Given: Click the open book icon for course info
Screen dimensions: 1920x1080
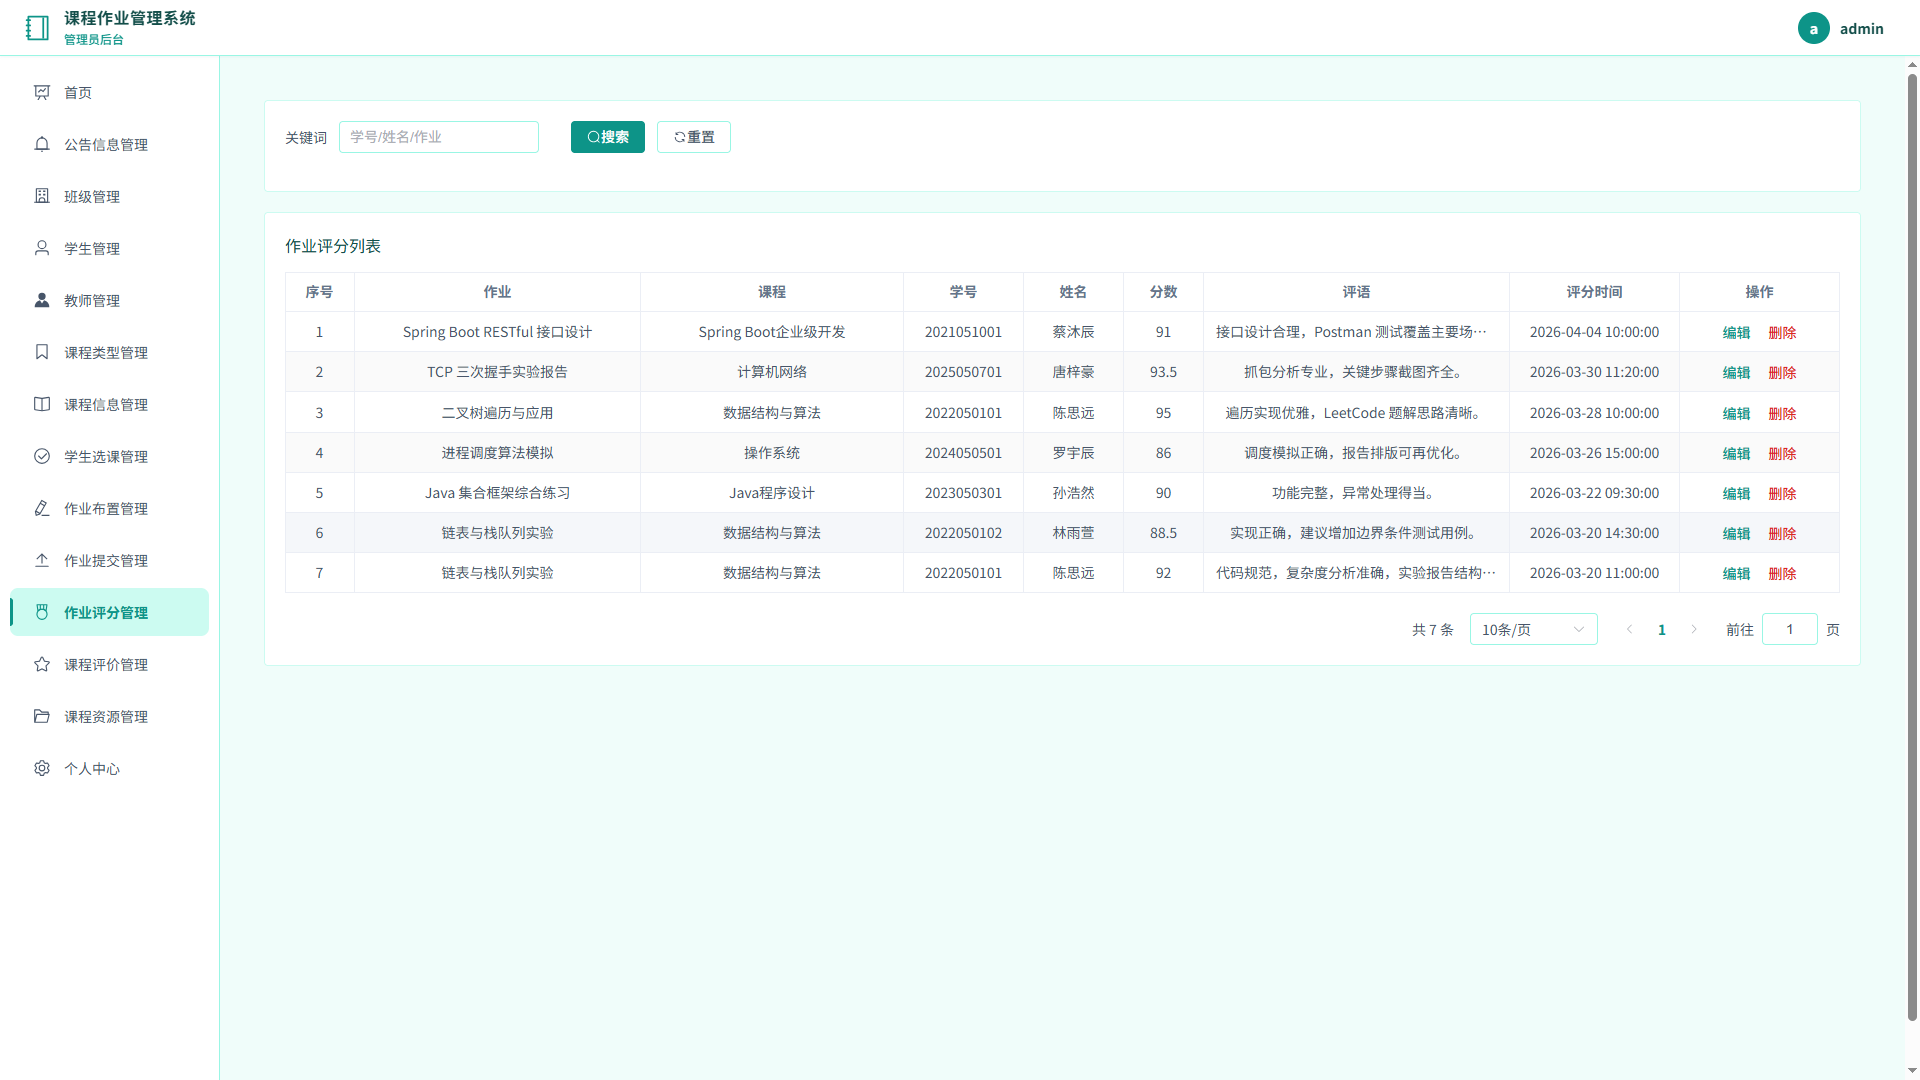Looking at the screenshot, I should coord(42,404).
